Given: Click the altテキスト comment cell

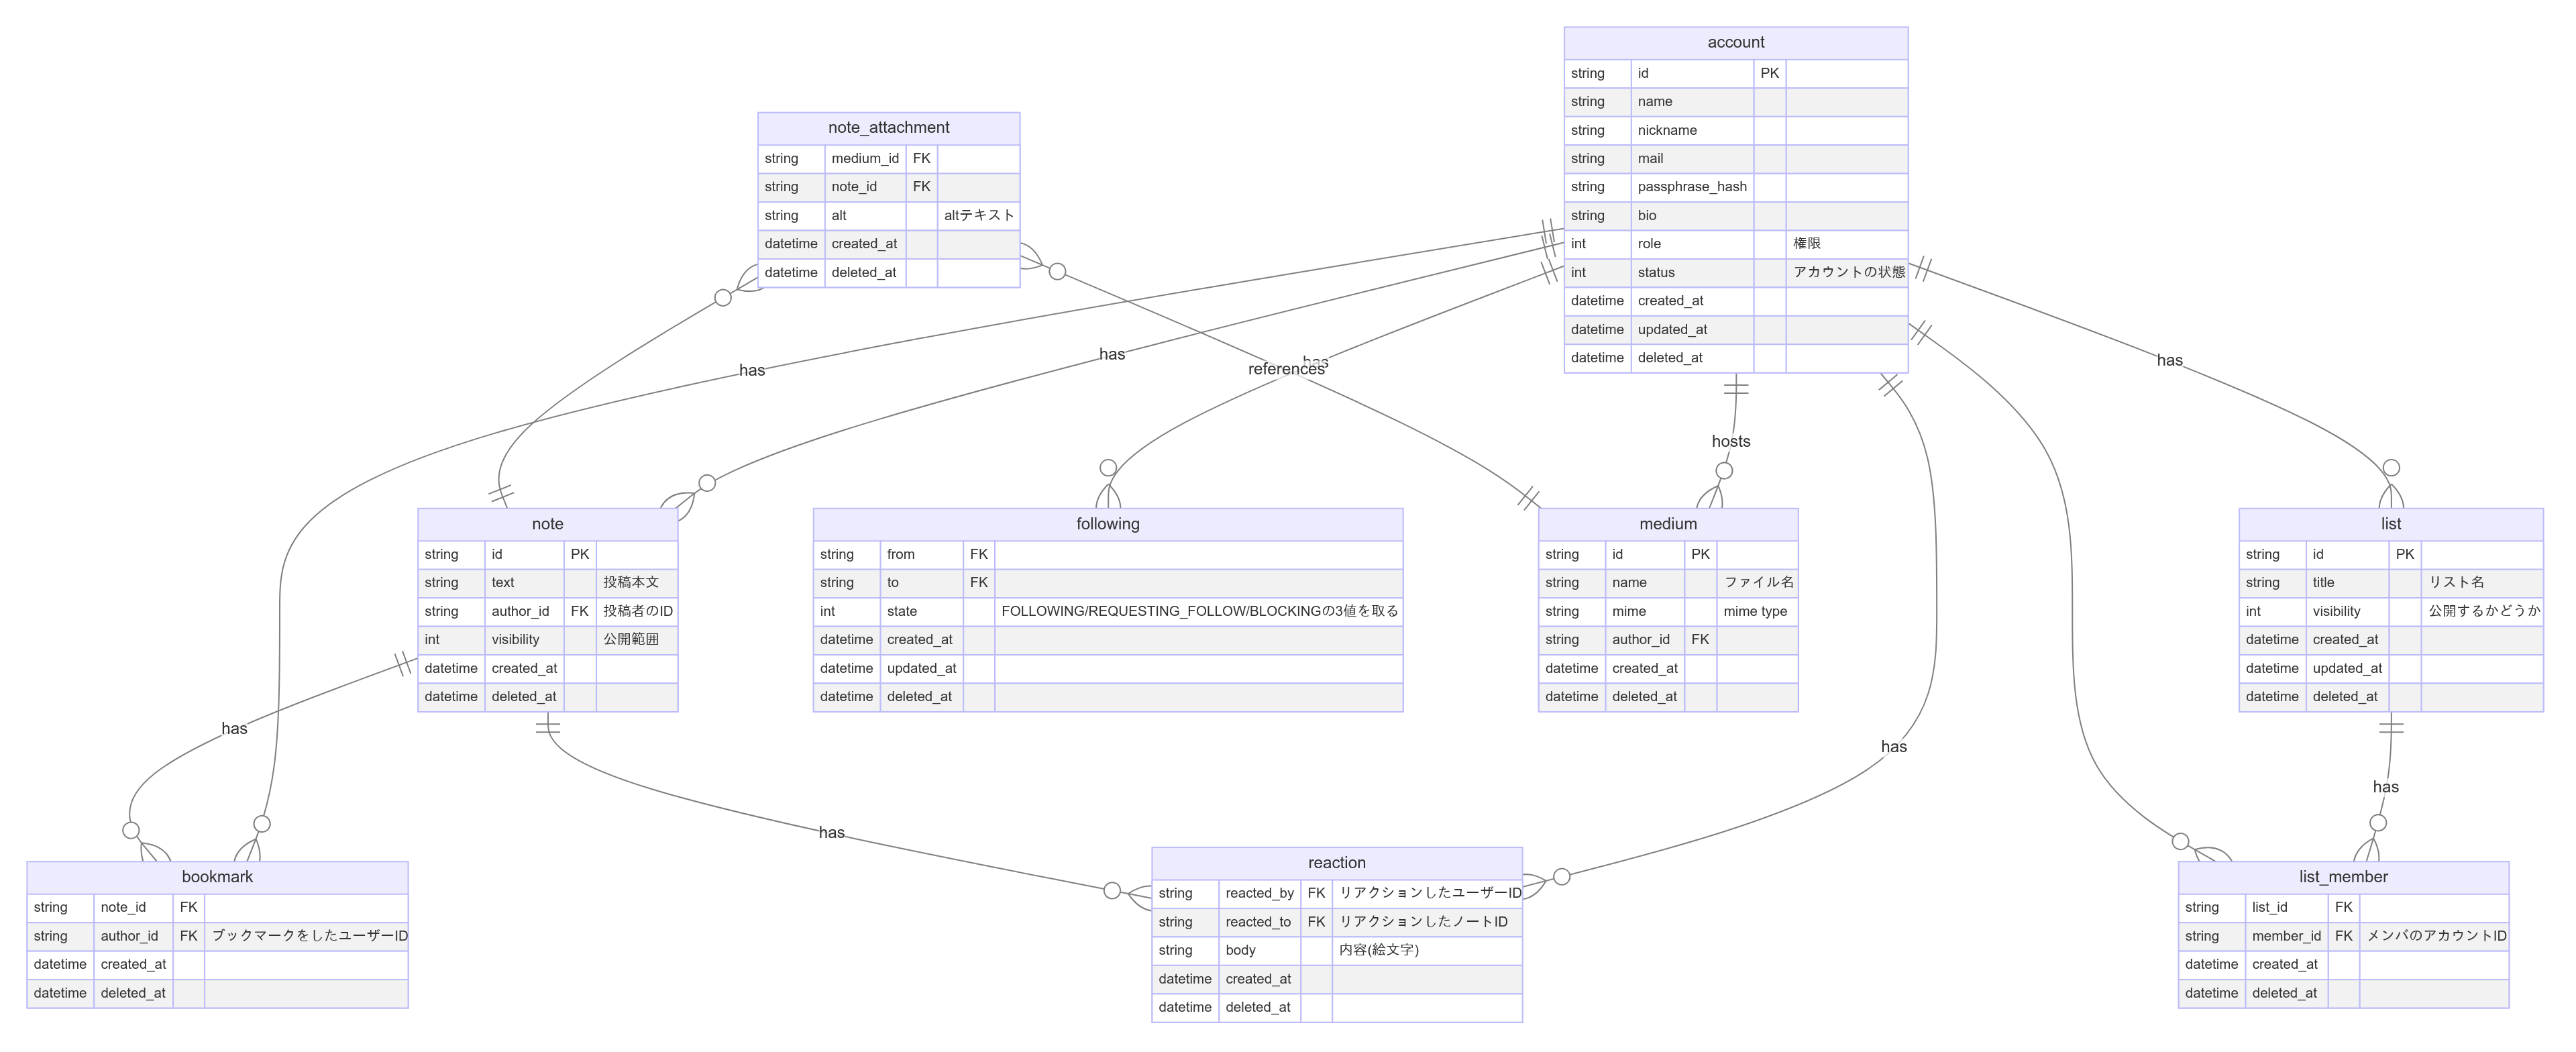Looking at the screenshot, I should (x=978, y=215).
